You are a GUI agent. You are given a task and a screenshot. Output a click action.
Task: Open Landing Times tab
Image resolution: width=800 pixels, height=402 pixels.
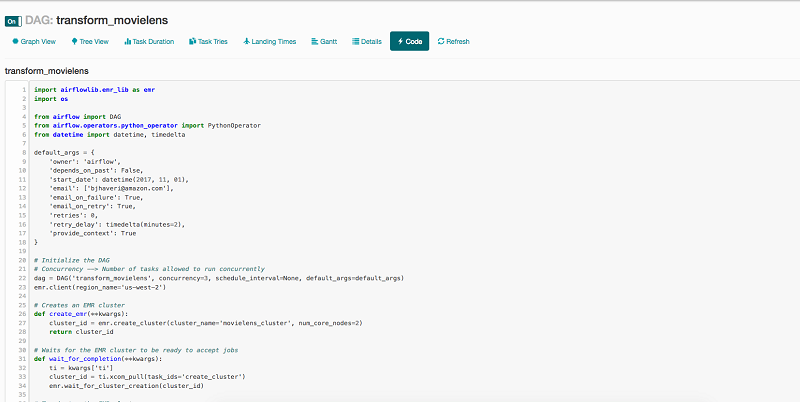coord(269,42)
